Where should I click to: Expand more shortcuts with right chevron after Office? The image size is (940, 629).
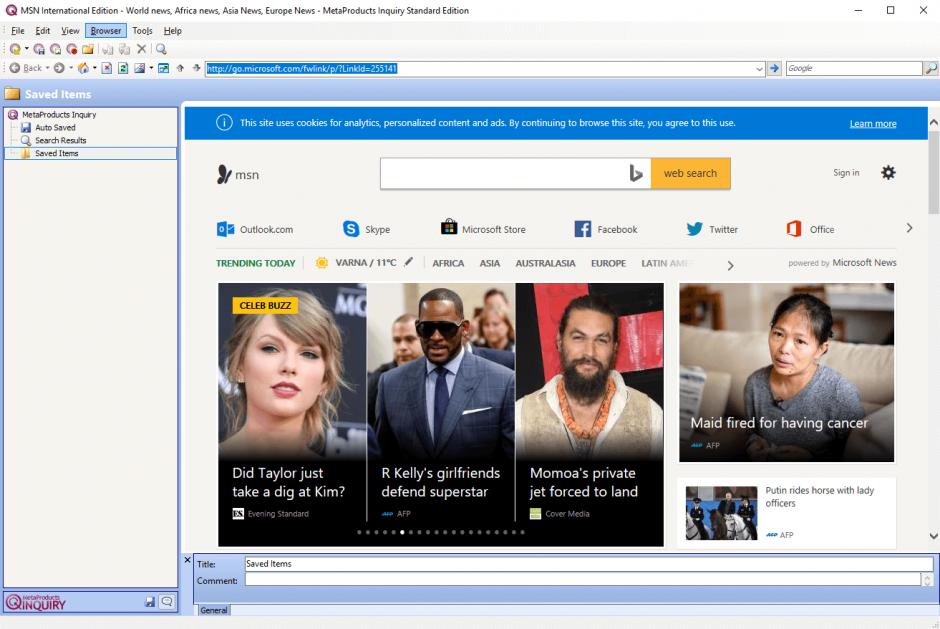click(909, 228)
